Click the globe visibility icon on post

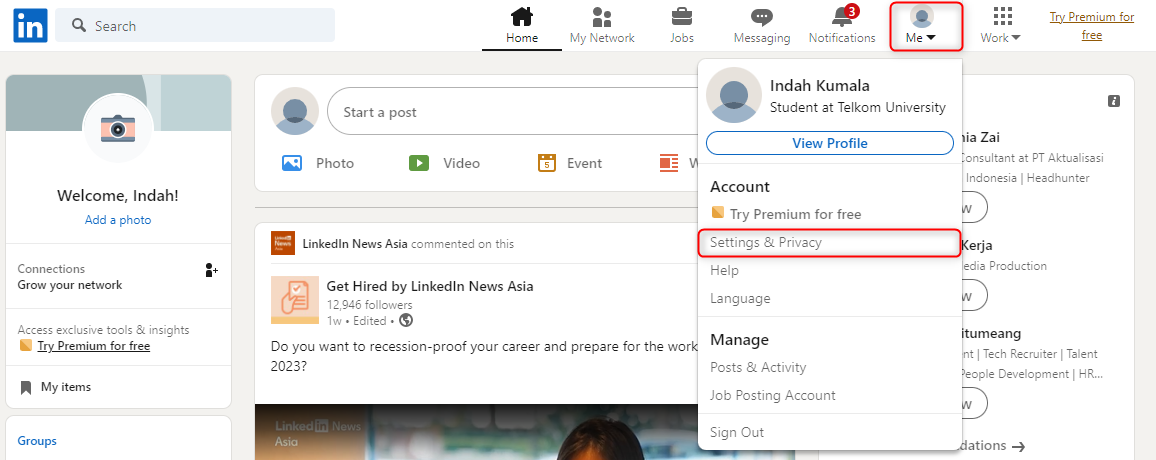coord(405,321)
